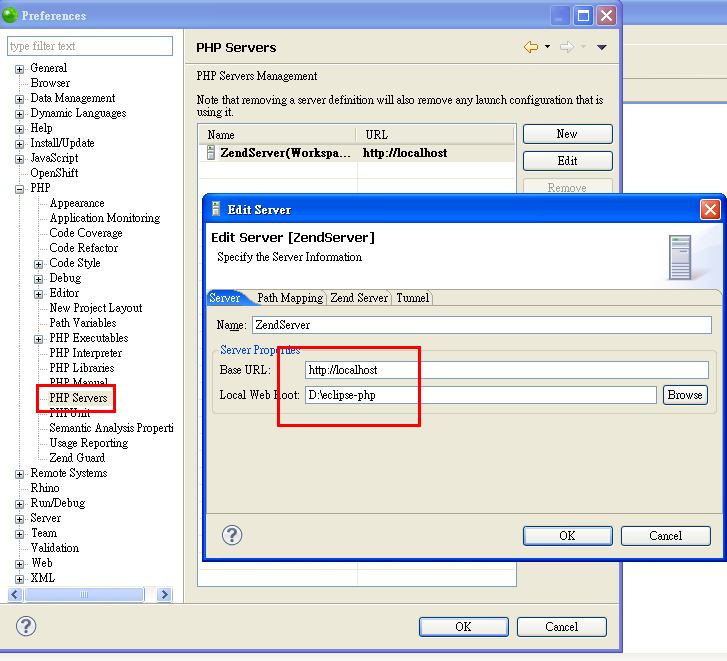Expand the PHP Executables node
Screen dimensions: 727x661
click(39, 339)
